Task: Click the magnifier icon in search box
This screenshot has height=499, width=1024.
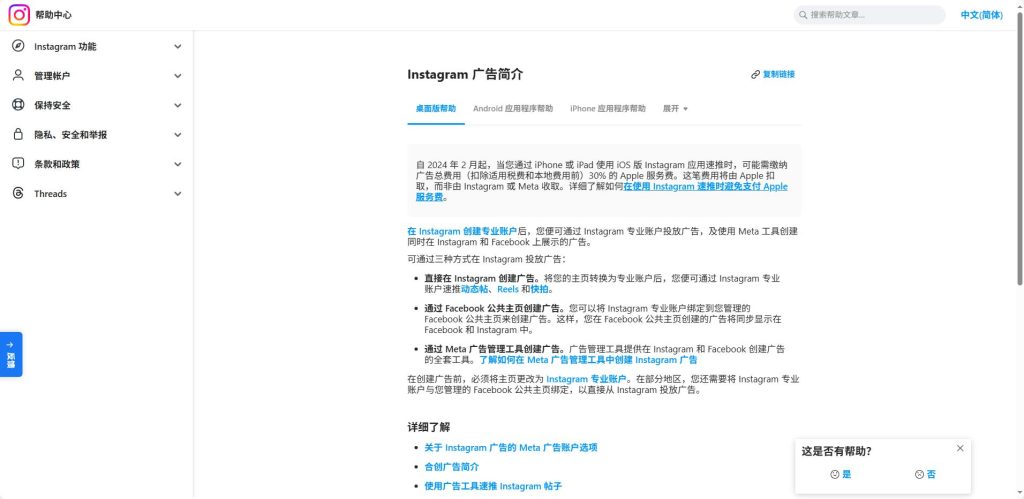Action: tap(803, 15)
